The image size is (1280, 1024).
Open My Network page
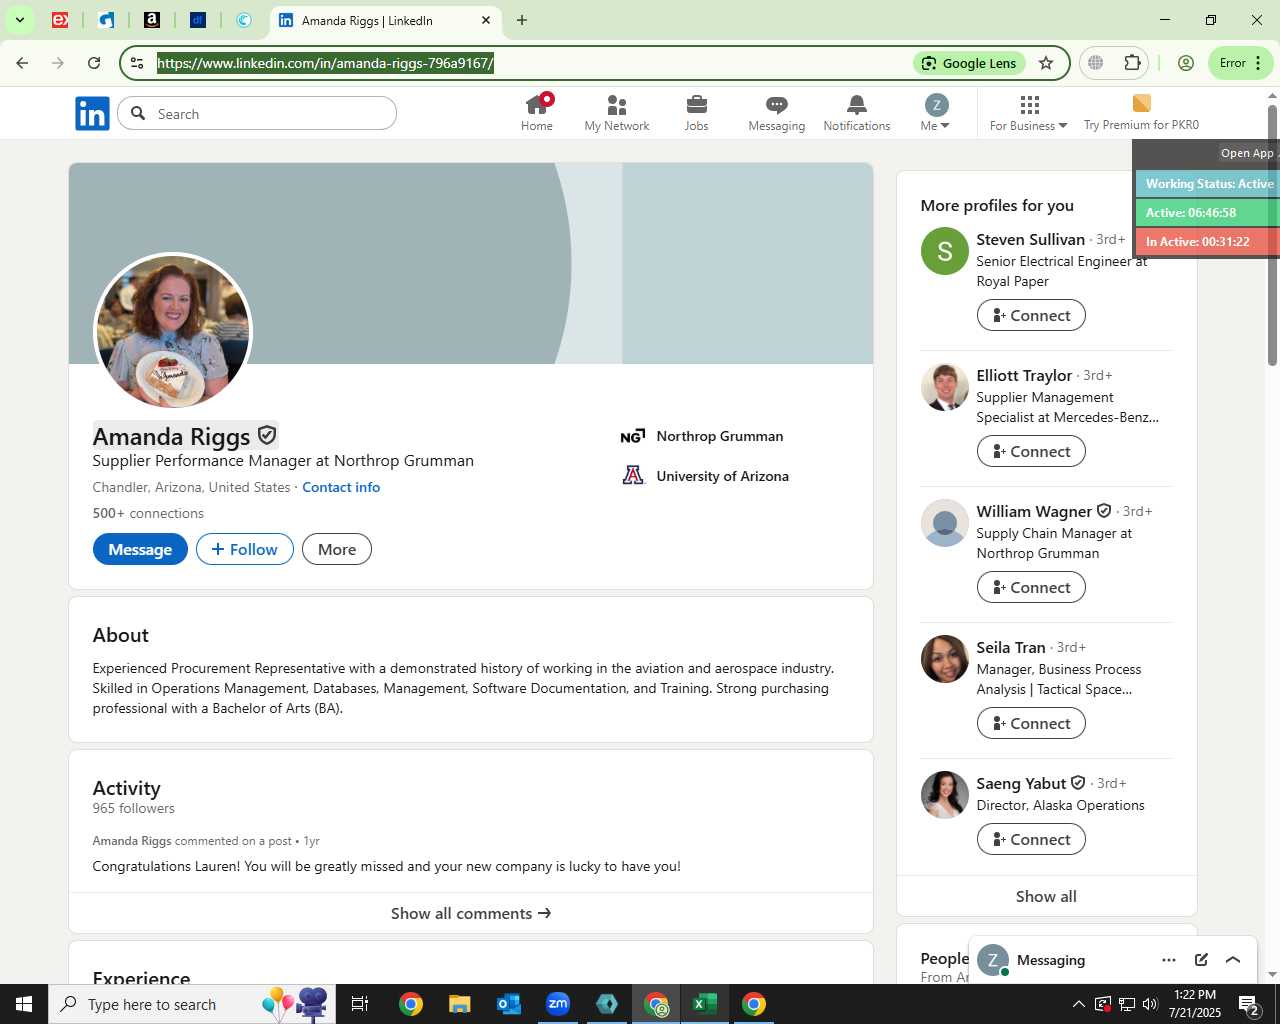pyautogui.click(x=617, y=112)
